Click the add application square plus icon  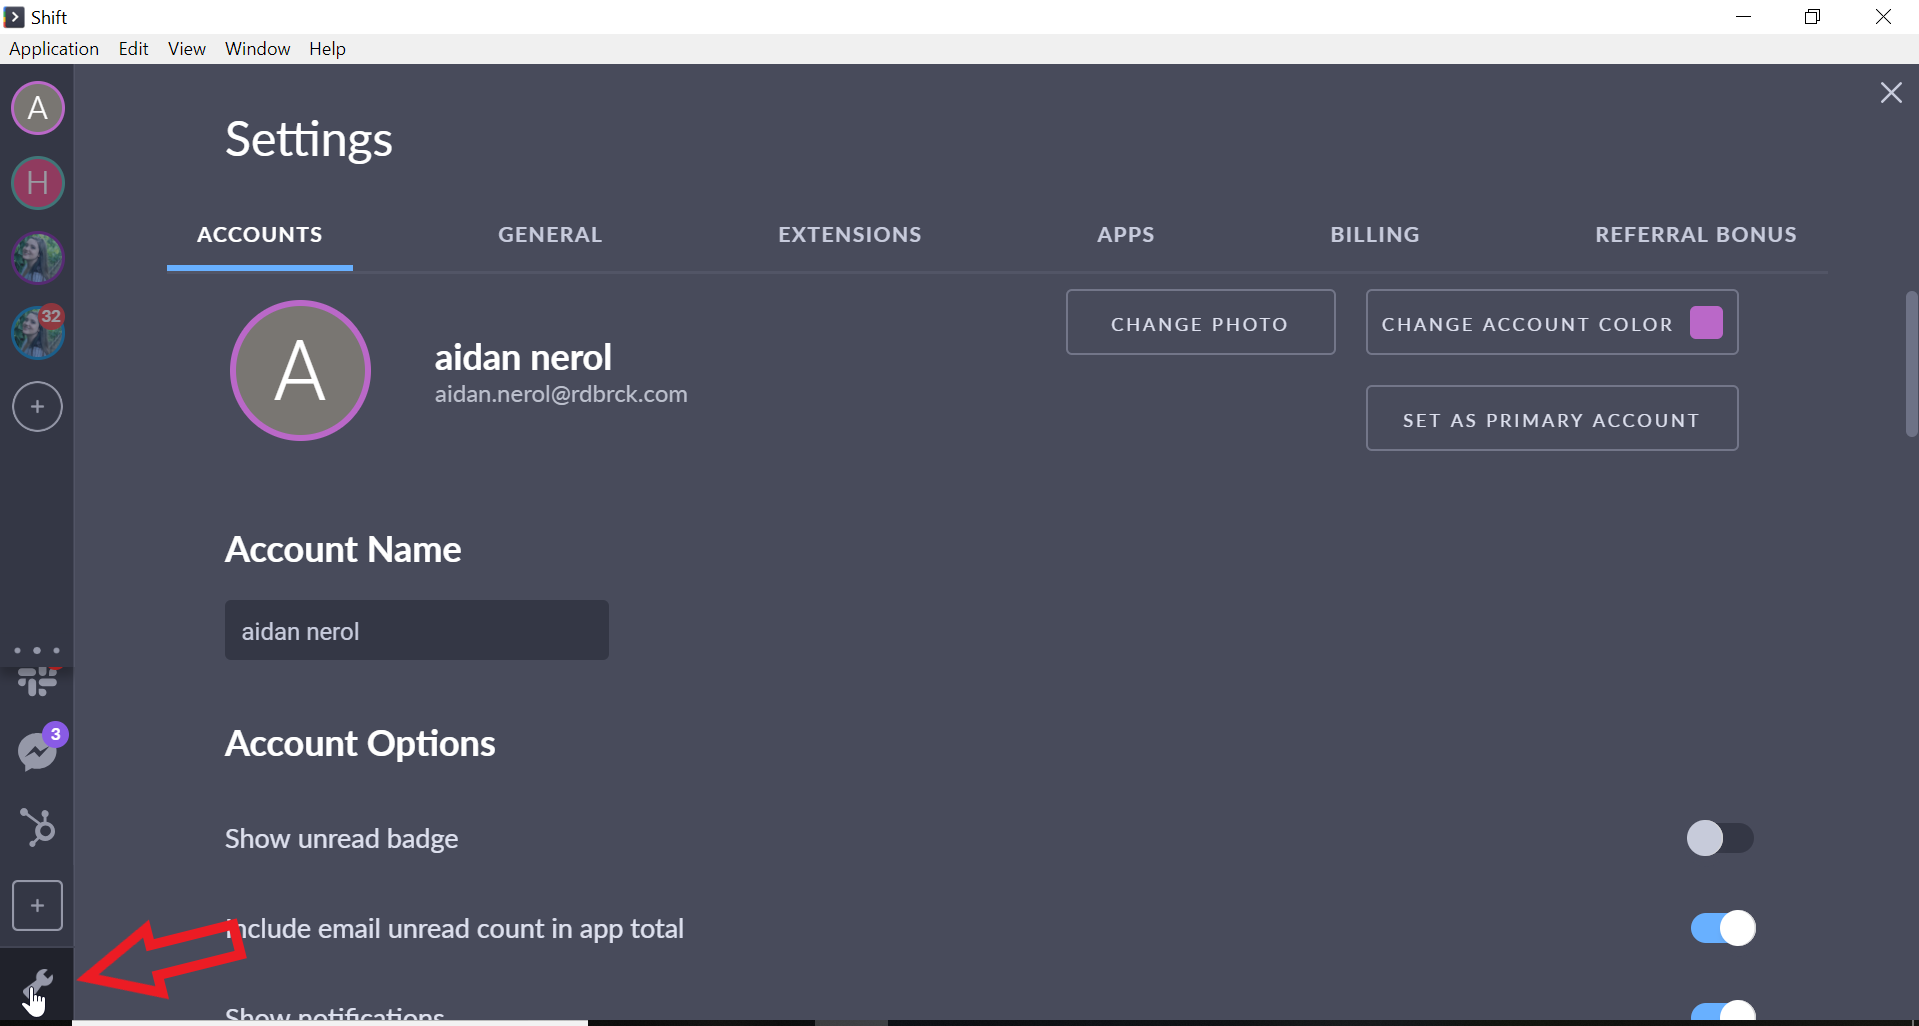point(37,906)
